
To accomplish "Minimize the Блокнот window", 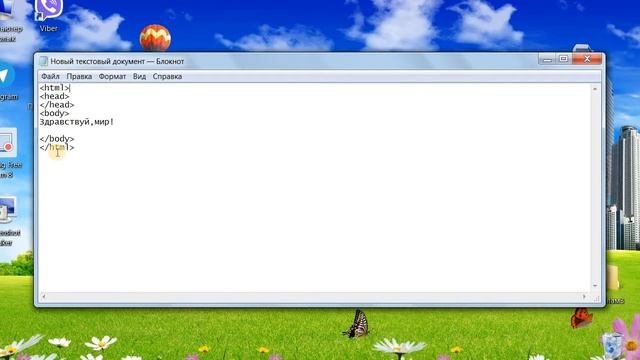I will pyautogui.click(x=547, y=60).
